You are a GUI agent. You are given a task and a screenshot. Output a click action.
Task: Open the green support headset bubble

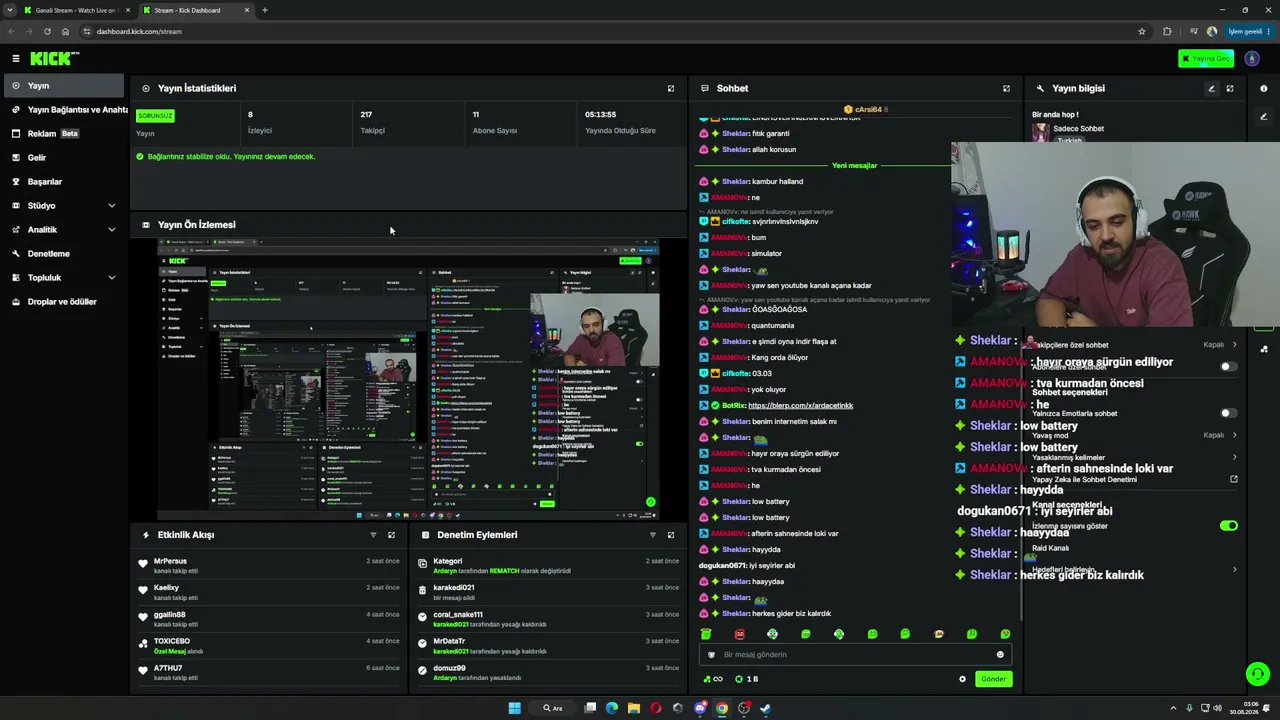click(x=1258, y=674)
